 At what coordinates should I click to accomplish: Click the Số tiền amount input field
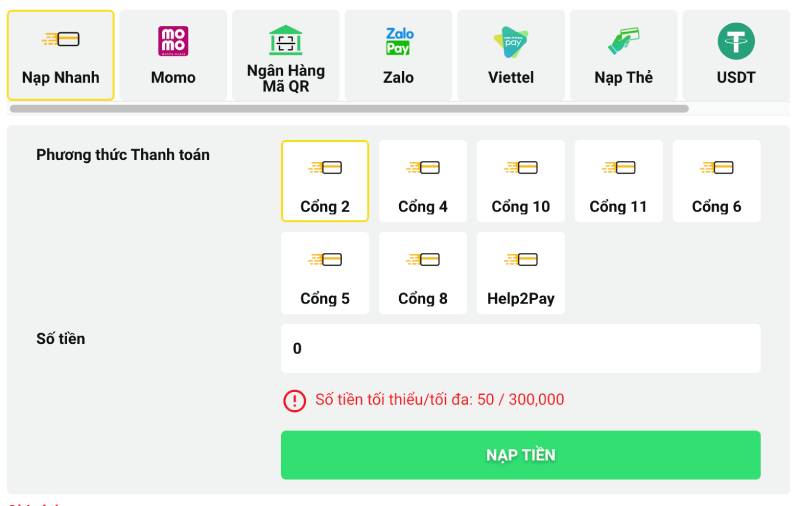point(520,349)
